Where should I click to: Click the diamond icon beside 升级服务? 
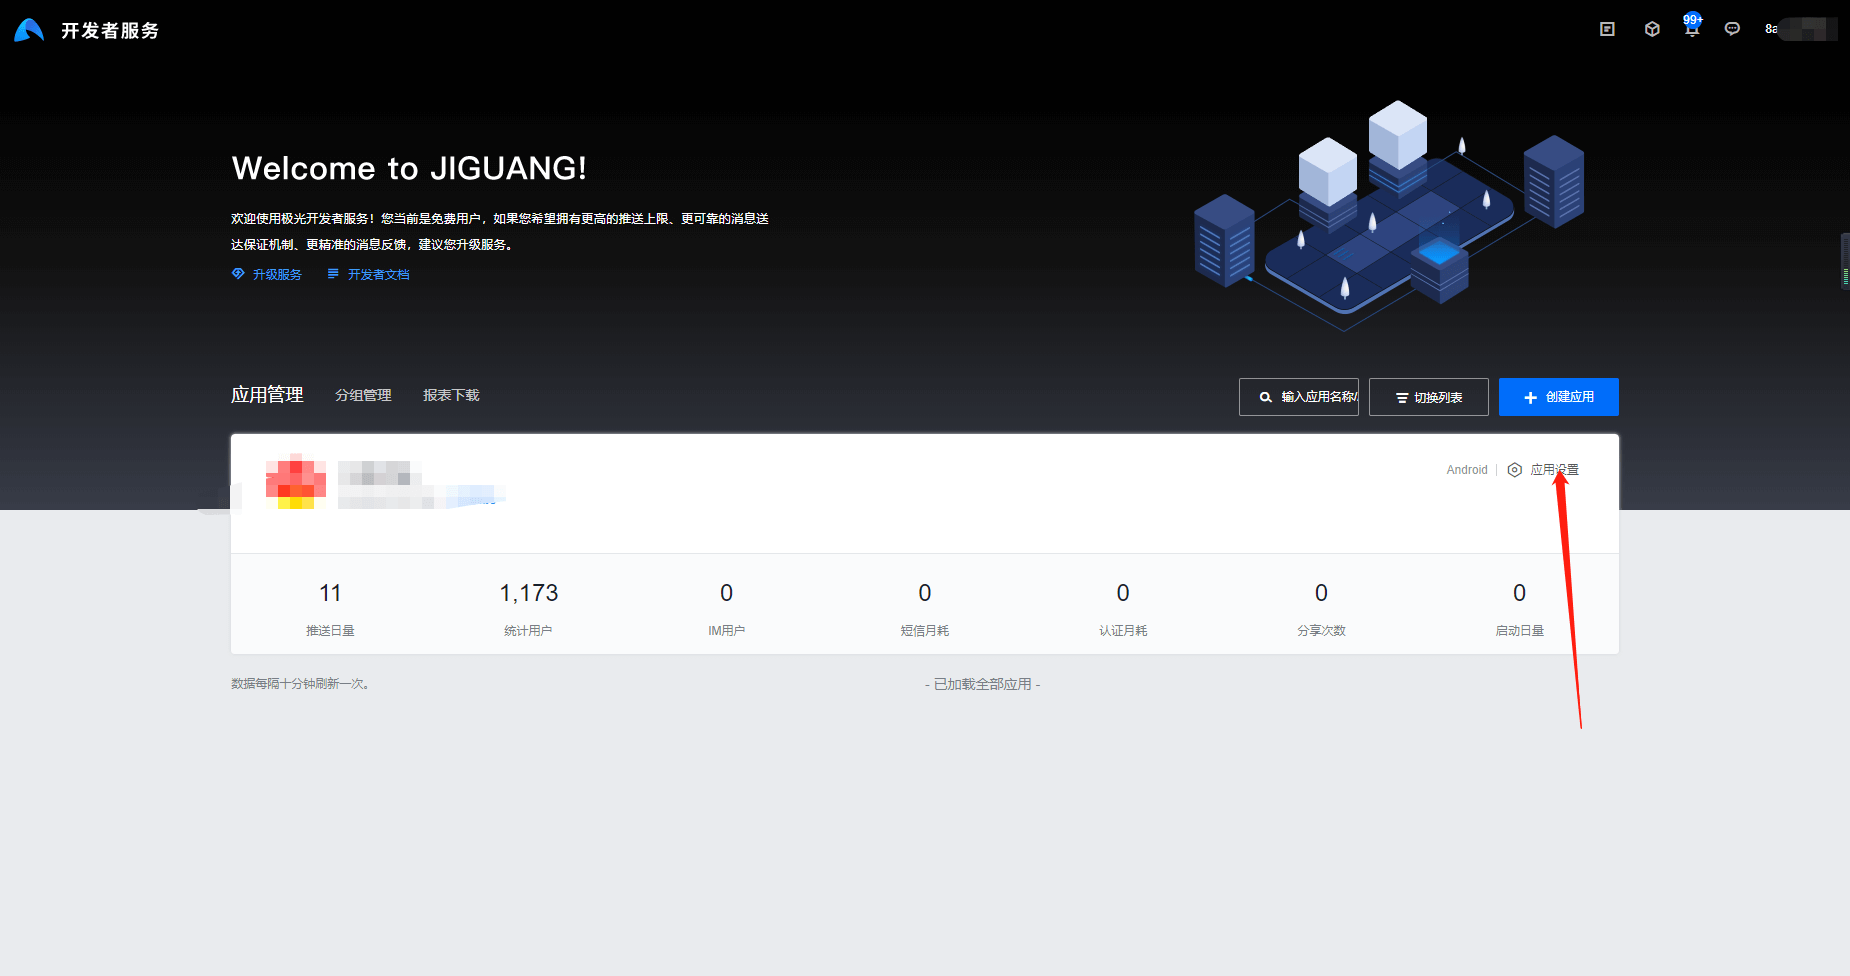pyautogui.click(x=238, y=273)
